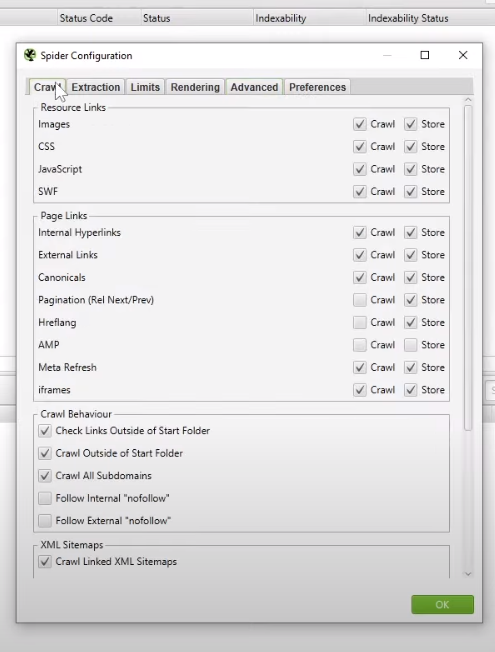Enable Follow Internal "nofollow"
The height and width of the screenshot is (652, 495).
[45, 498]
